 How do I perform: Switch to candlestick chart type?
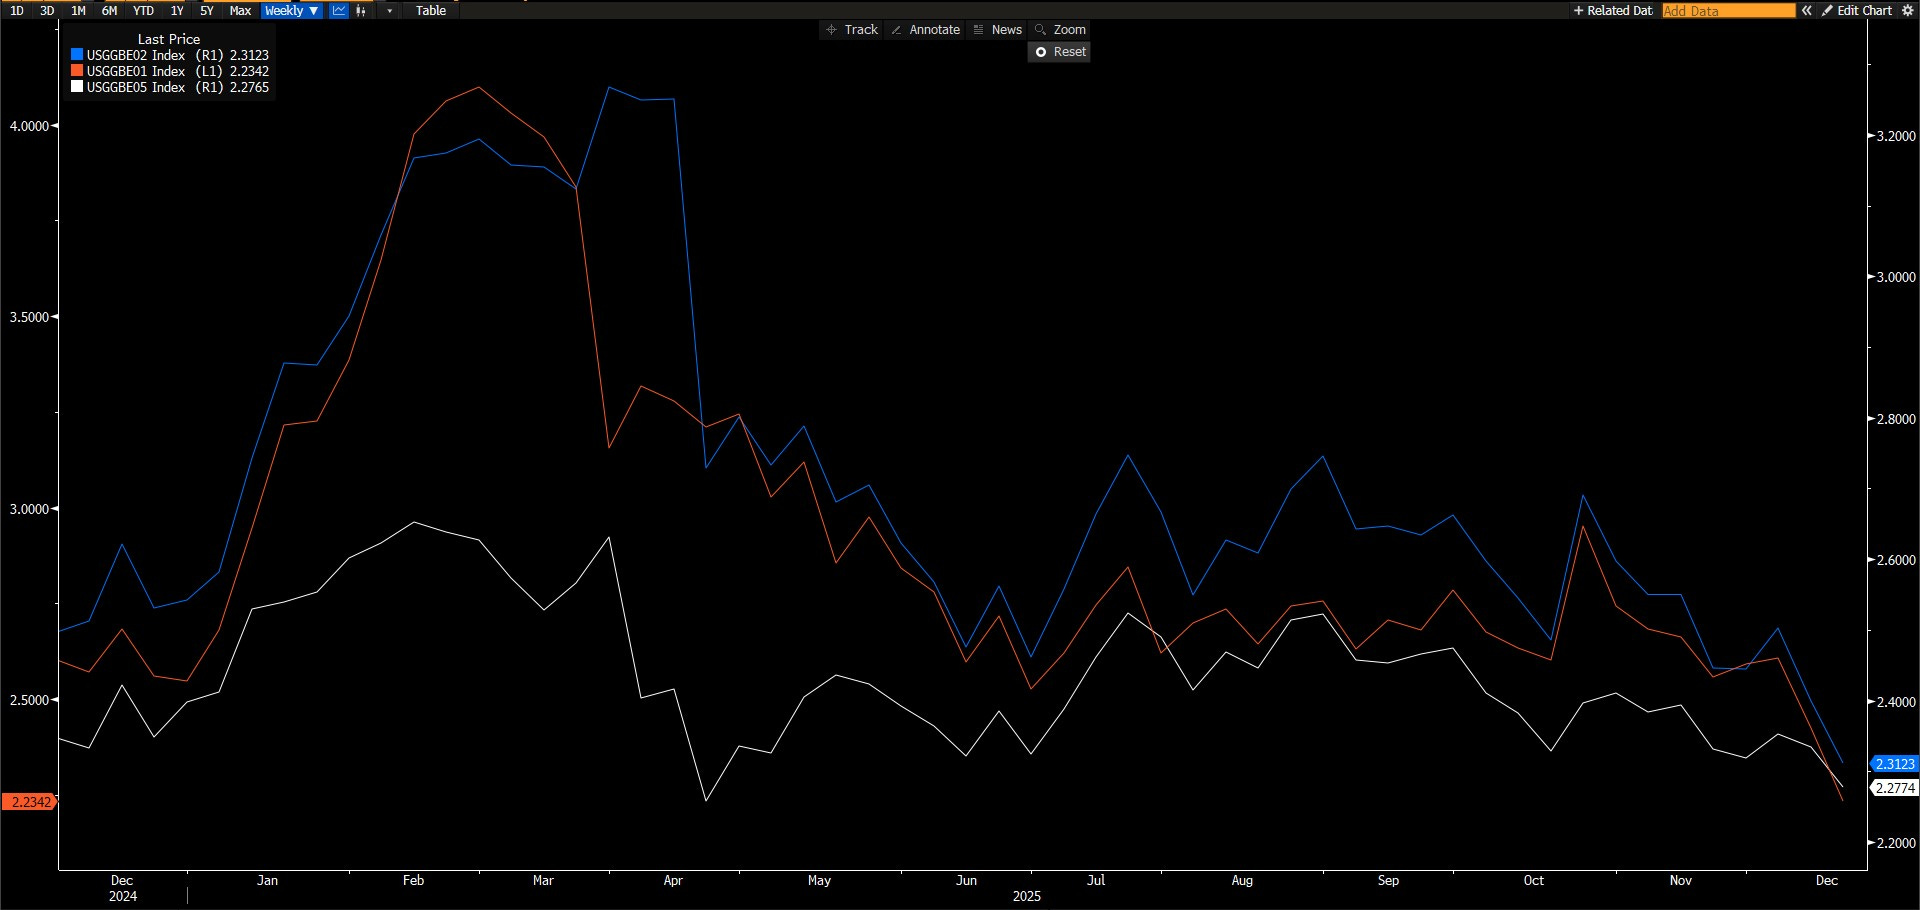pos(361,10)
